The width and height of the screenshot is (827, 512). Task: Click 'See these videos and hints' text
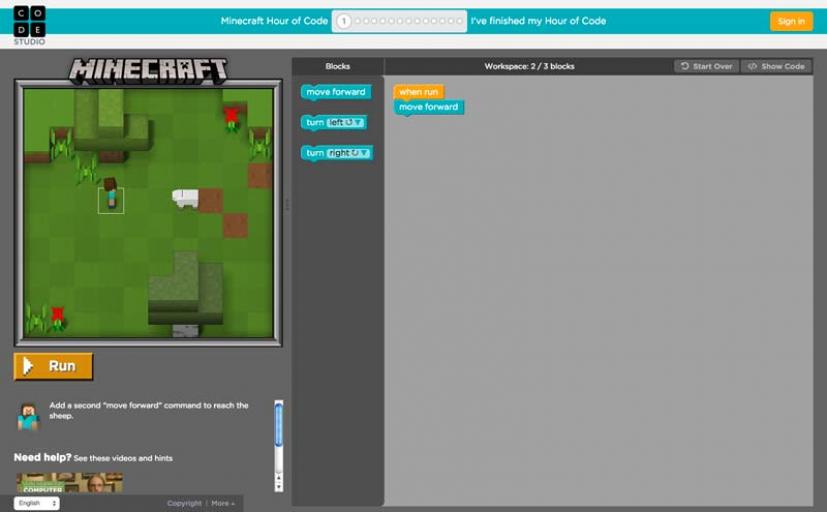click(x=123, y=459)
